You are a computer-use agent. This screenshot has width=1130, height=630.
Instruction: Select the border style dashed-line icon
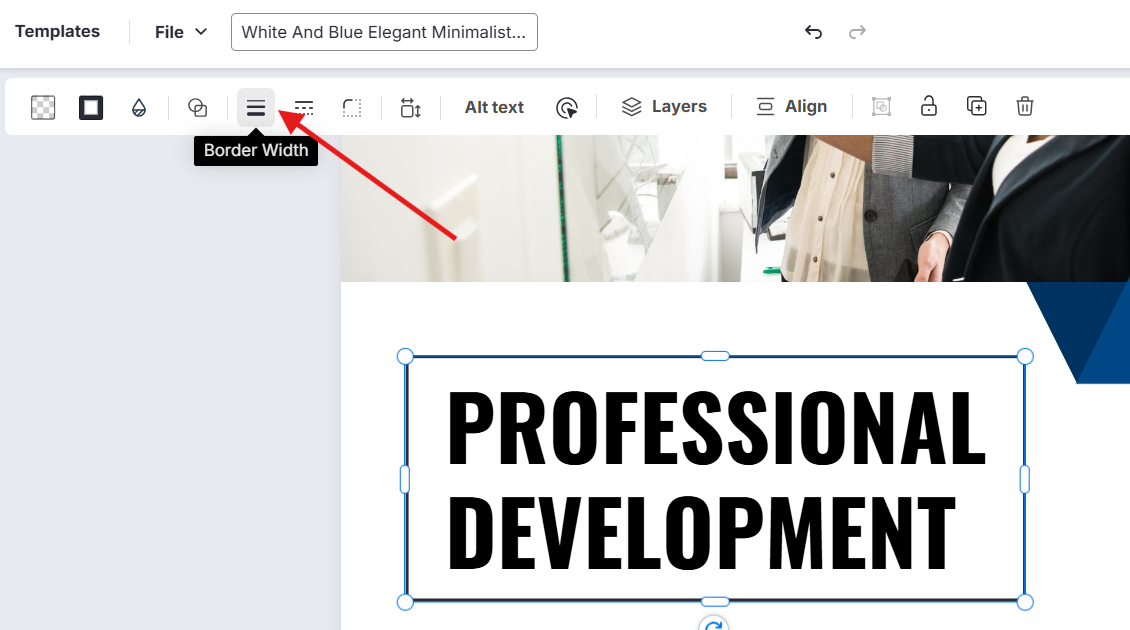point(304,107)
